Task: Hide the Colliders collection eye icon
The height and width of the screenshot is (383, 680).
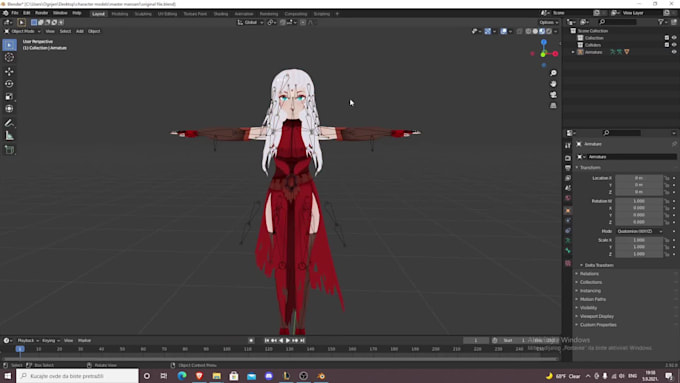Action: (674, 45)
